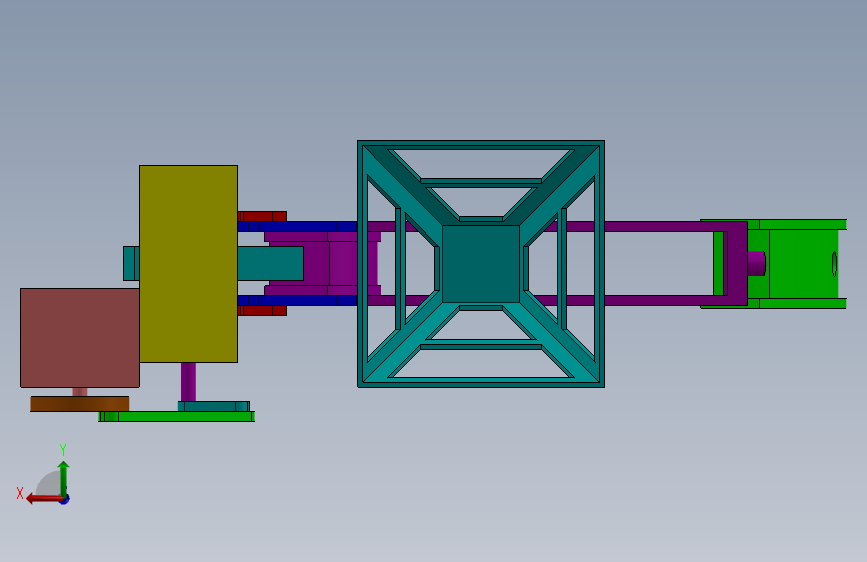867x562 pixels.
Task: Click the red X axis arrow of triad
Action: pos(44,499)
